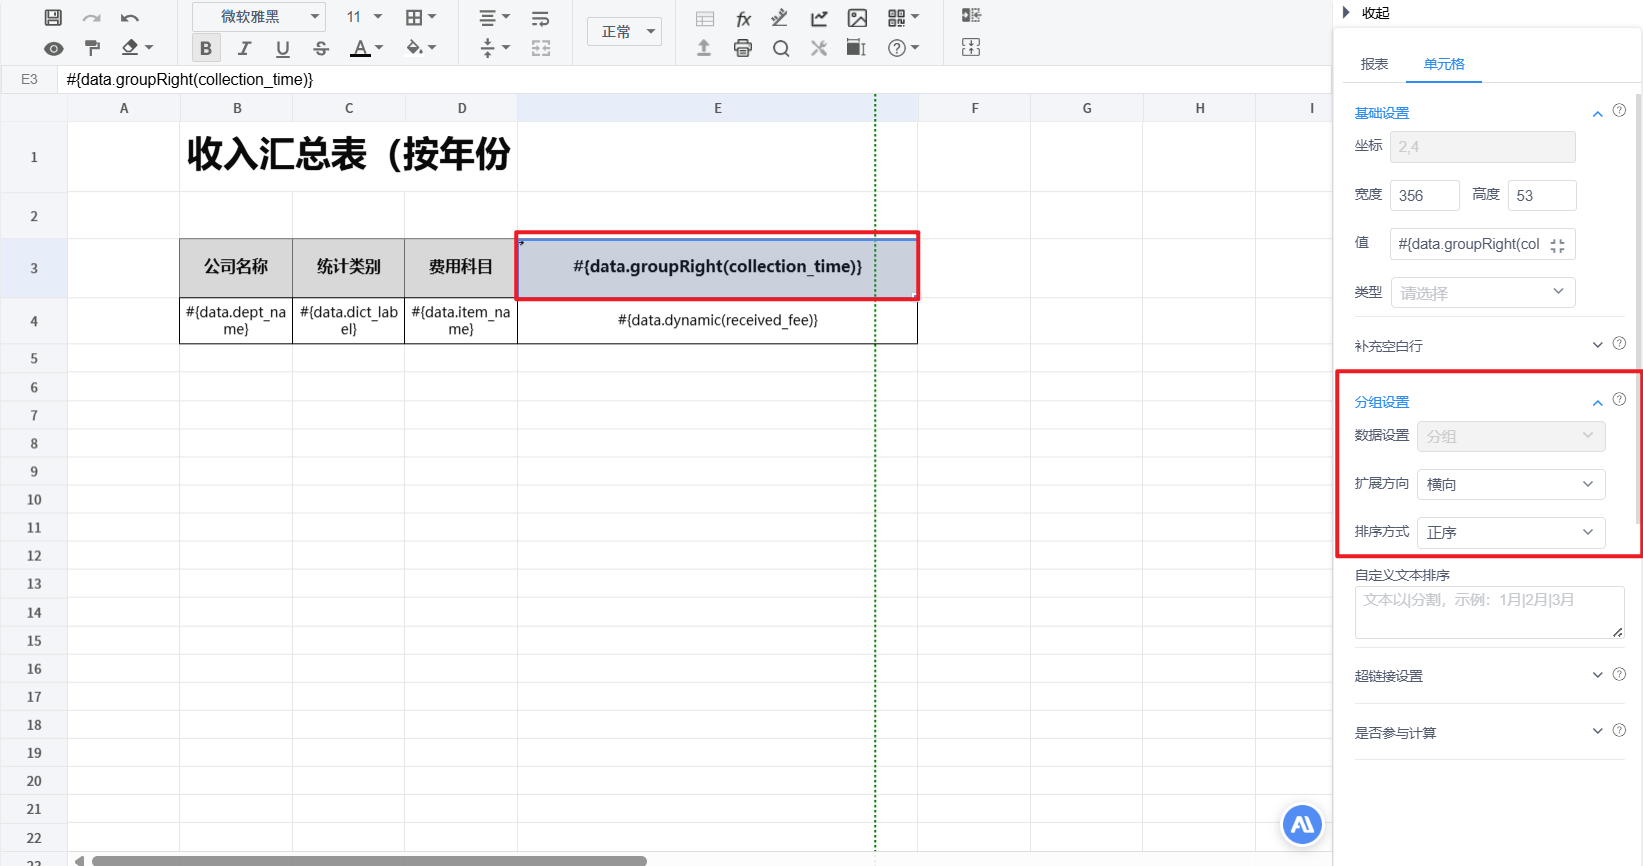1643x866 pixels.
Task: Switch to the 报表 tab
Action: [1374, 64]
